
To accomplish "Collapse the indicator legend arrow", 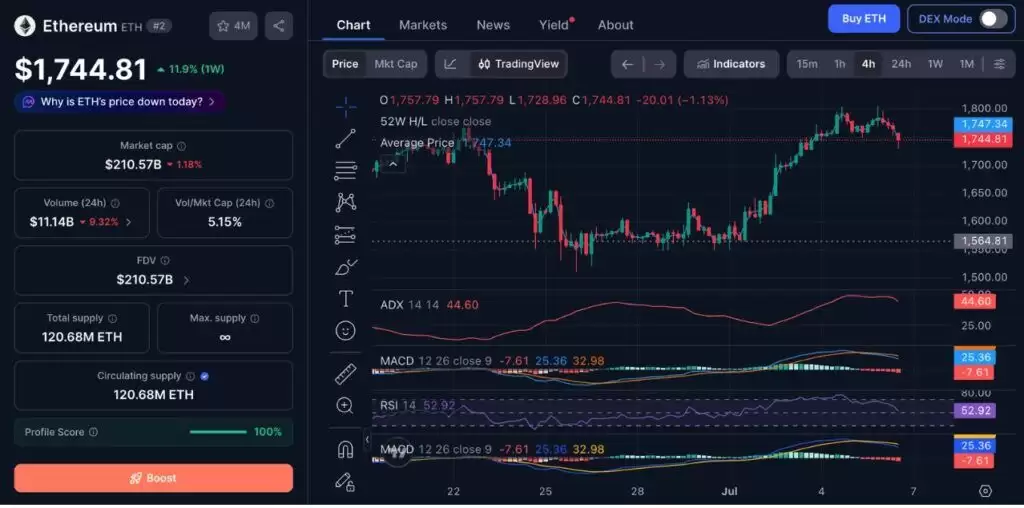I will coord(393,164).
